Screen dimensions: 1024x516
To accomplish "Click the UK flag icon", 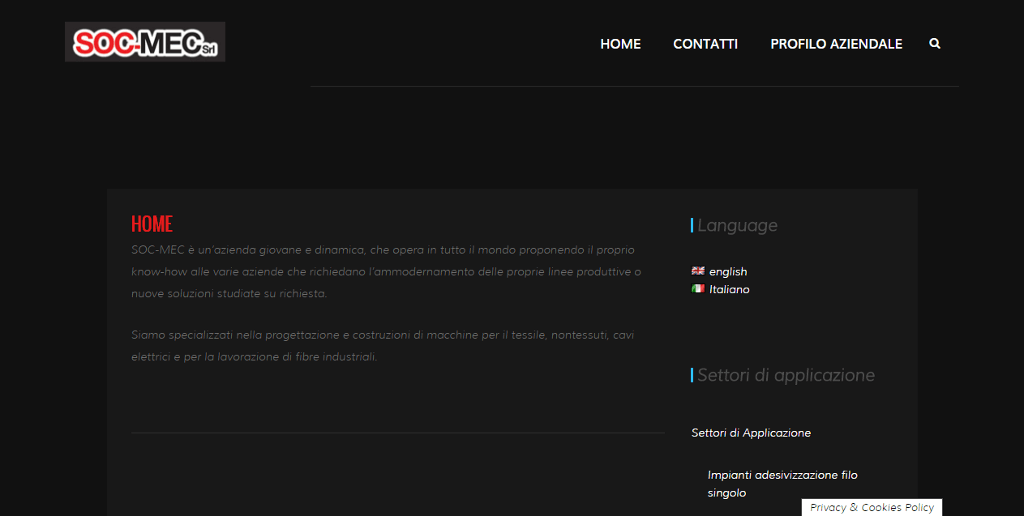I will click(698, 271).
